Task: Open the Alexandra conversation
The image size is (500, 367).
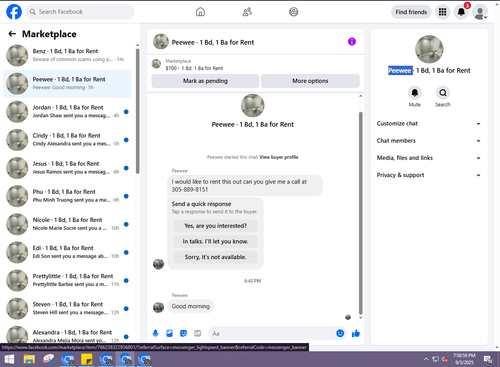Action: [x=67, y=335]
